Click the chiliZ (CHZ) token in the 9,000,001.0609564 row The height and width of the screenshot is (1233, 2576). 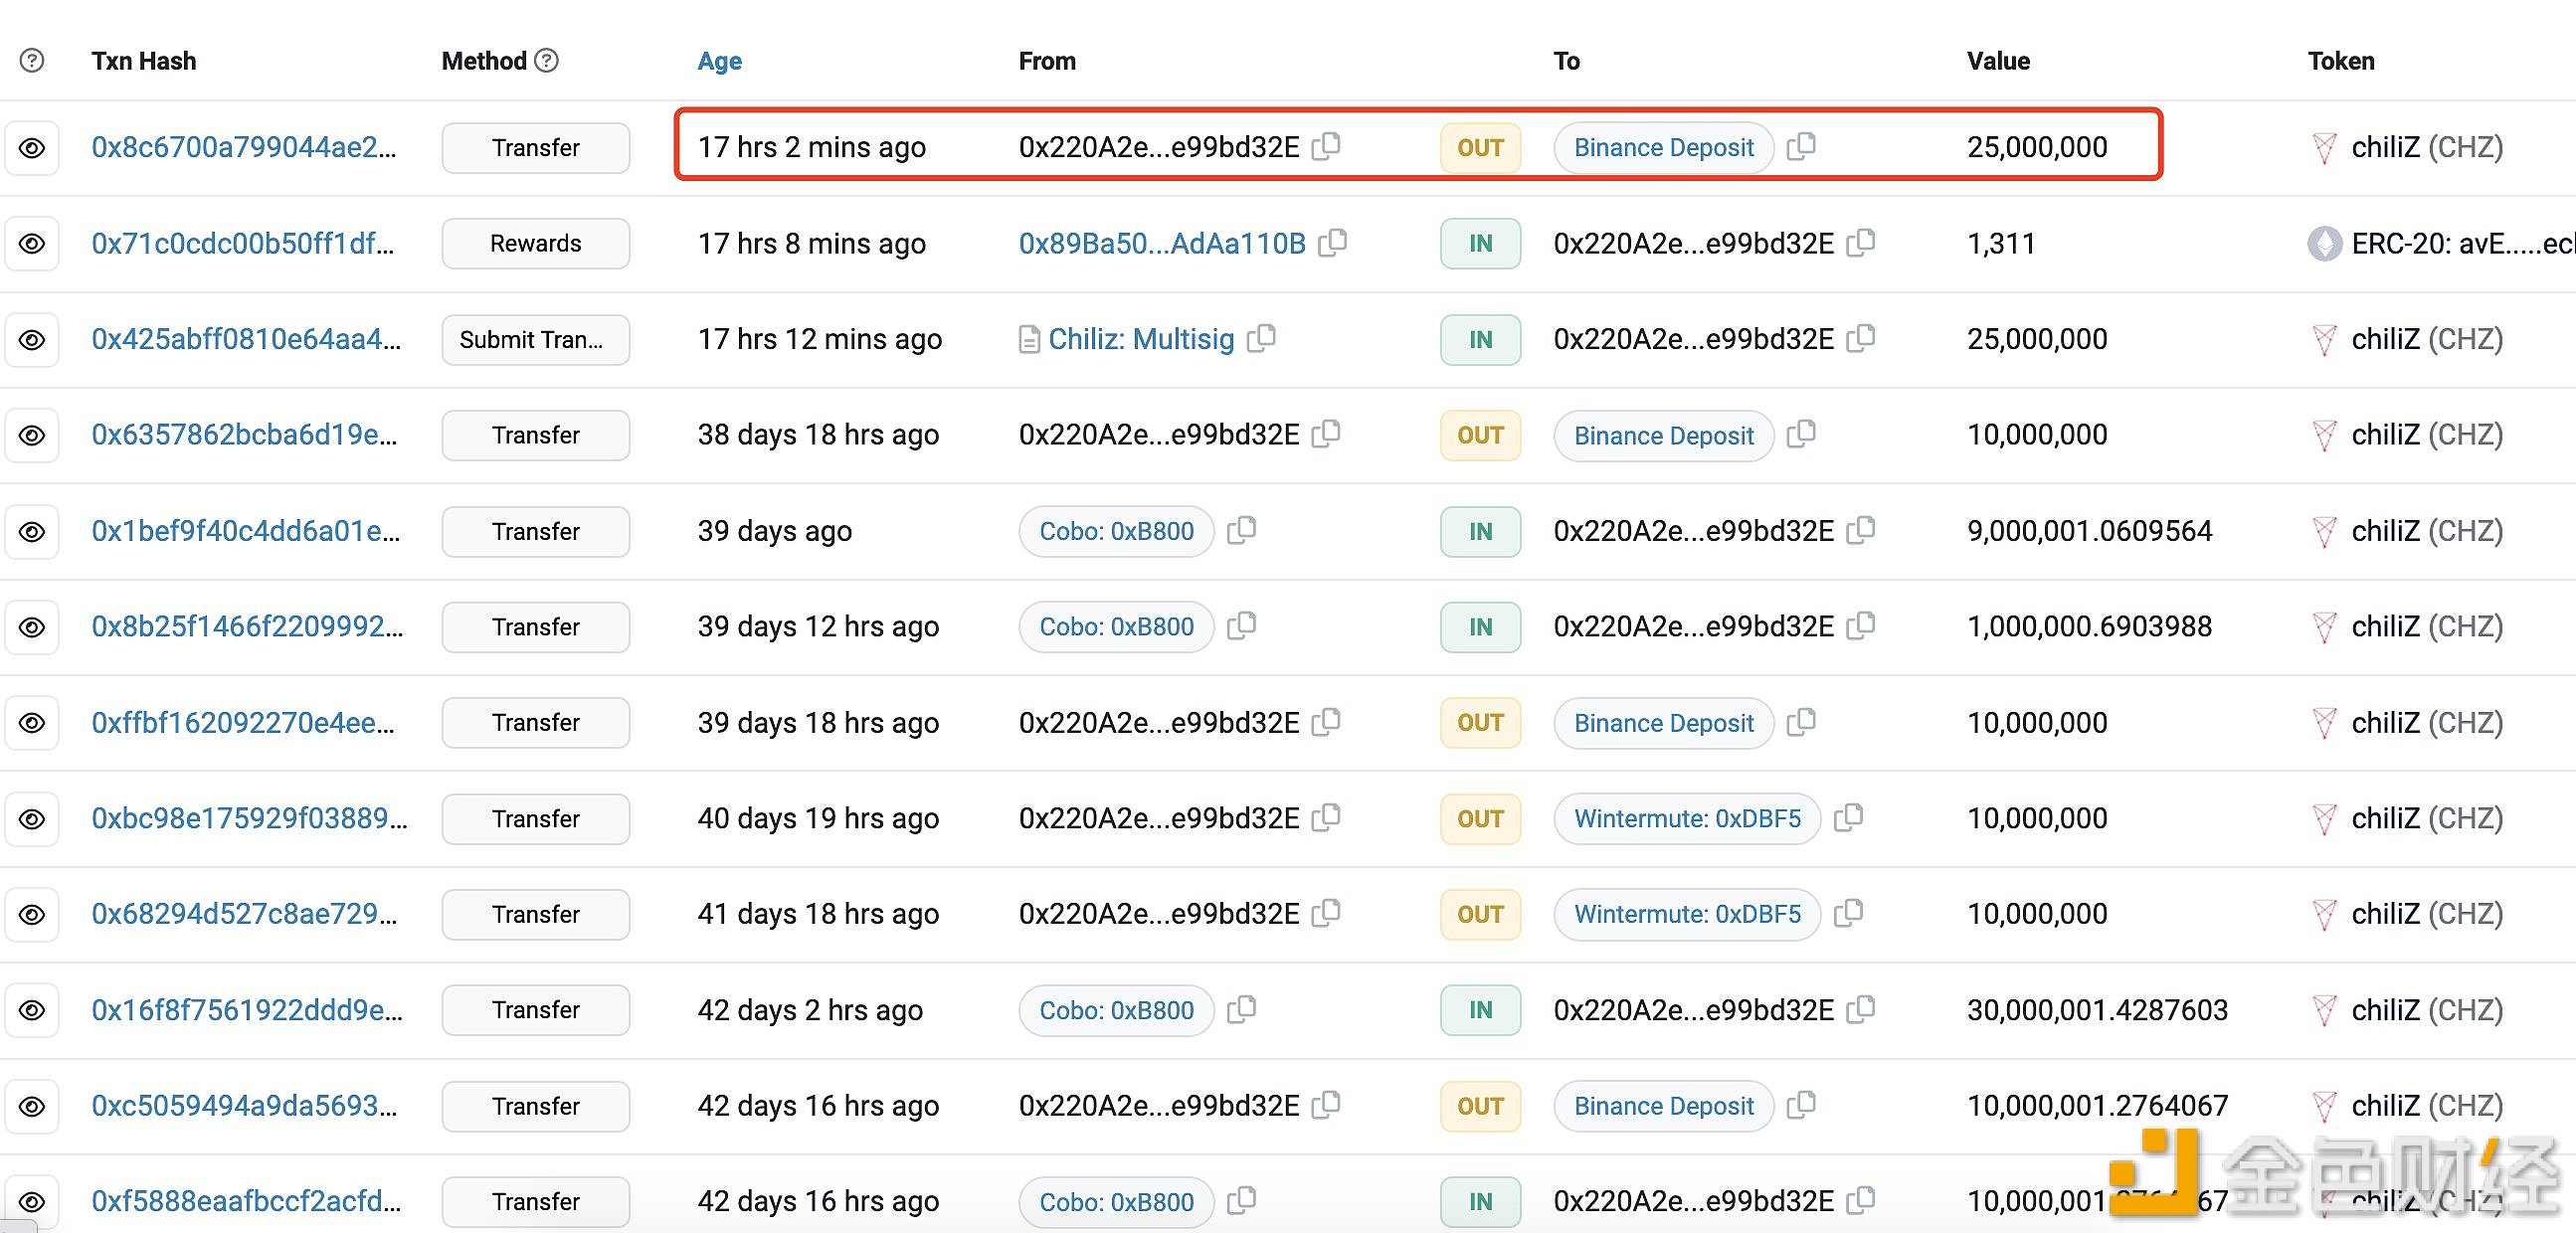(2427, 531)
